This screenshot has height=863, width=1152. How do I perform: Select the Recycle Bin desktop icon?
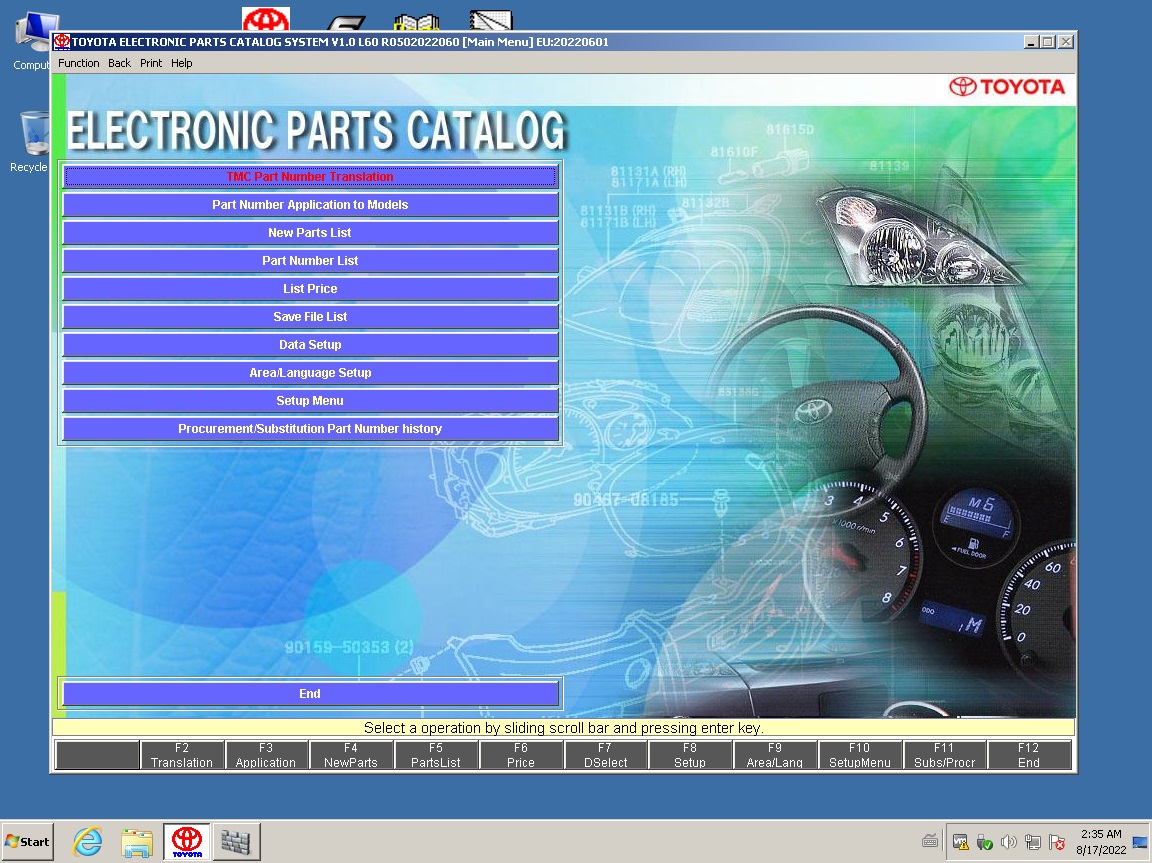[x=31, y=142]
